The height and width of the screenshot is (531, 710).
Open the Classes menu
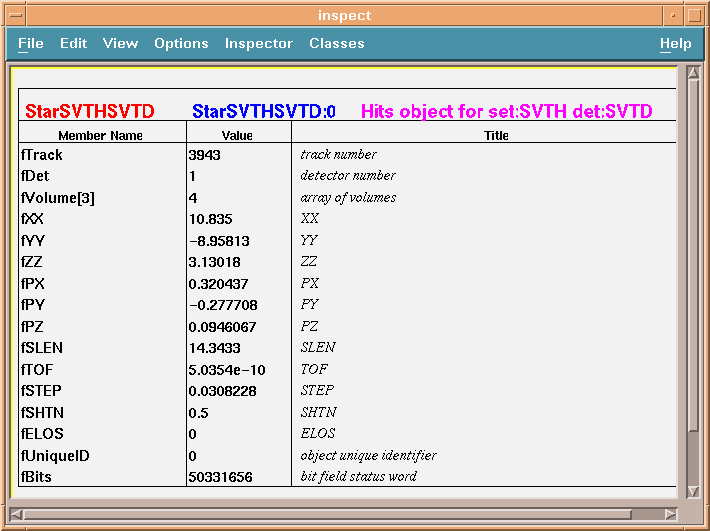(x=336, y=44)
